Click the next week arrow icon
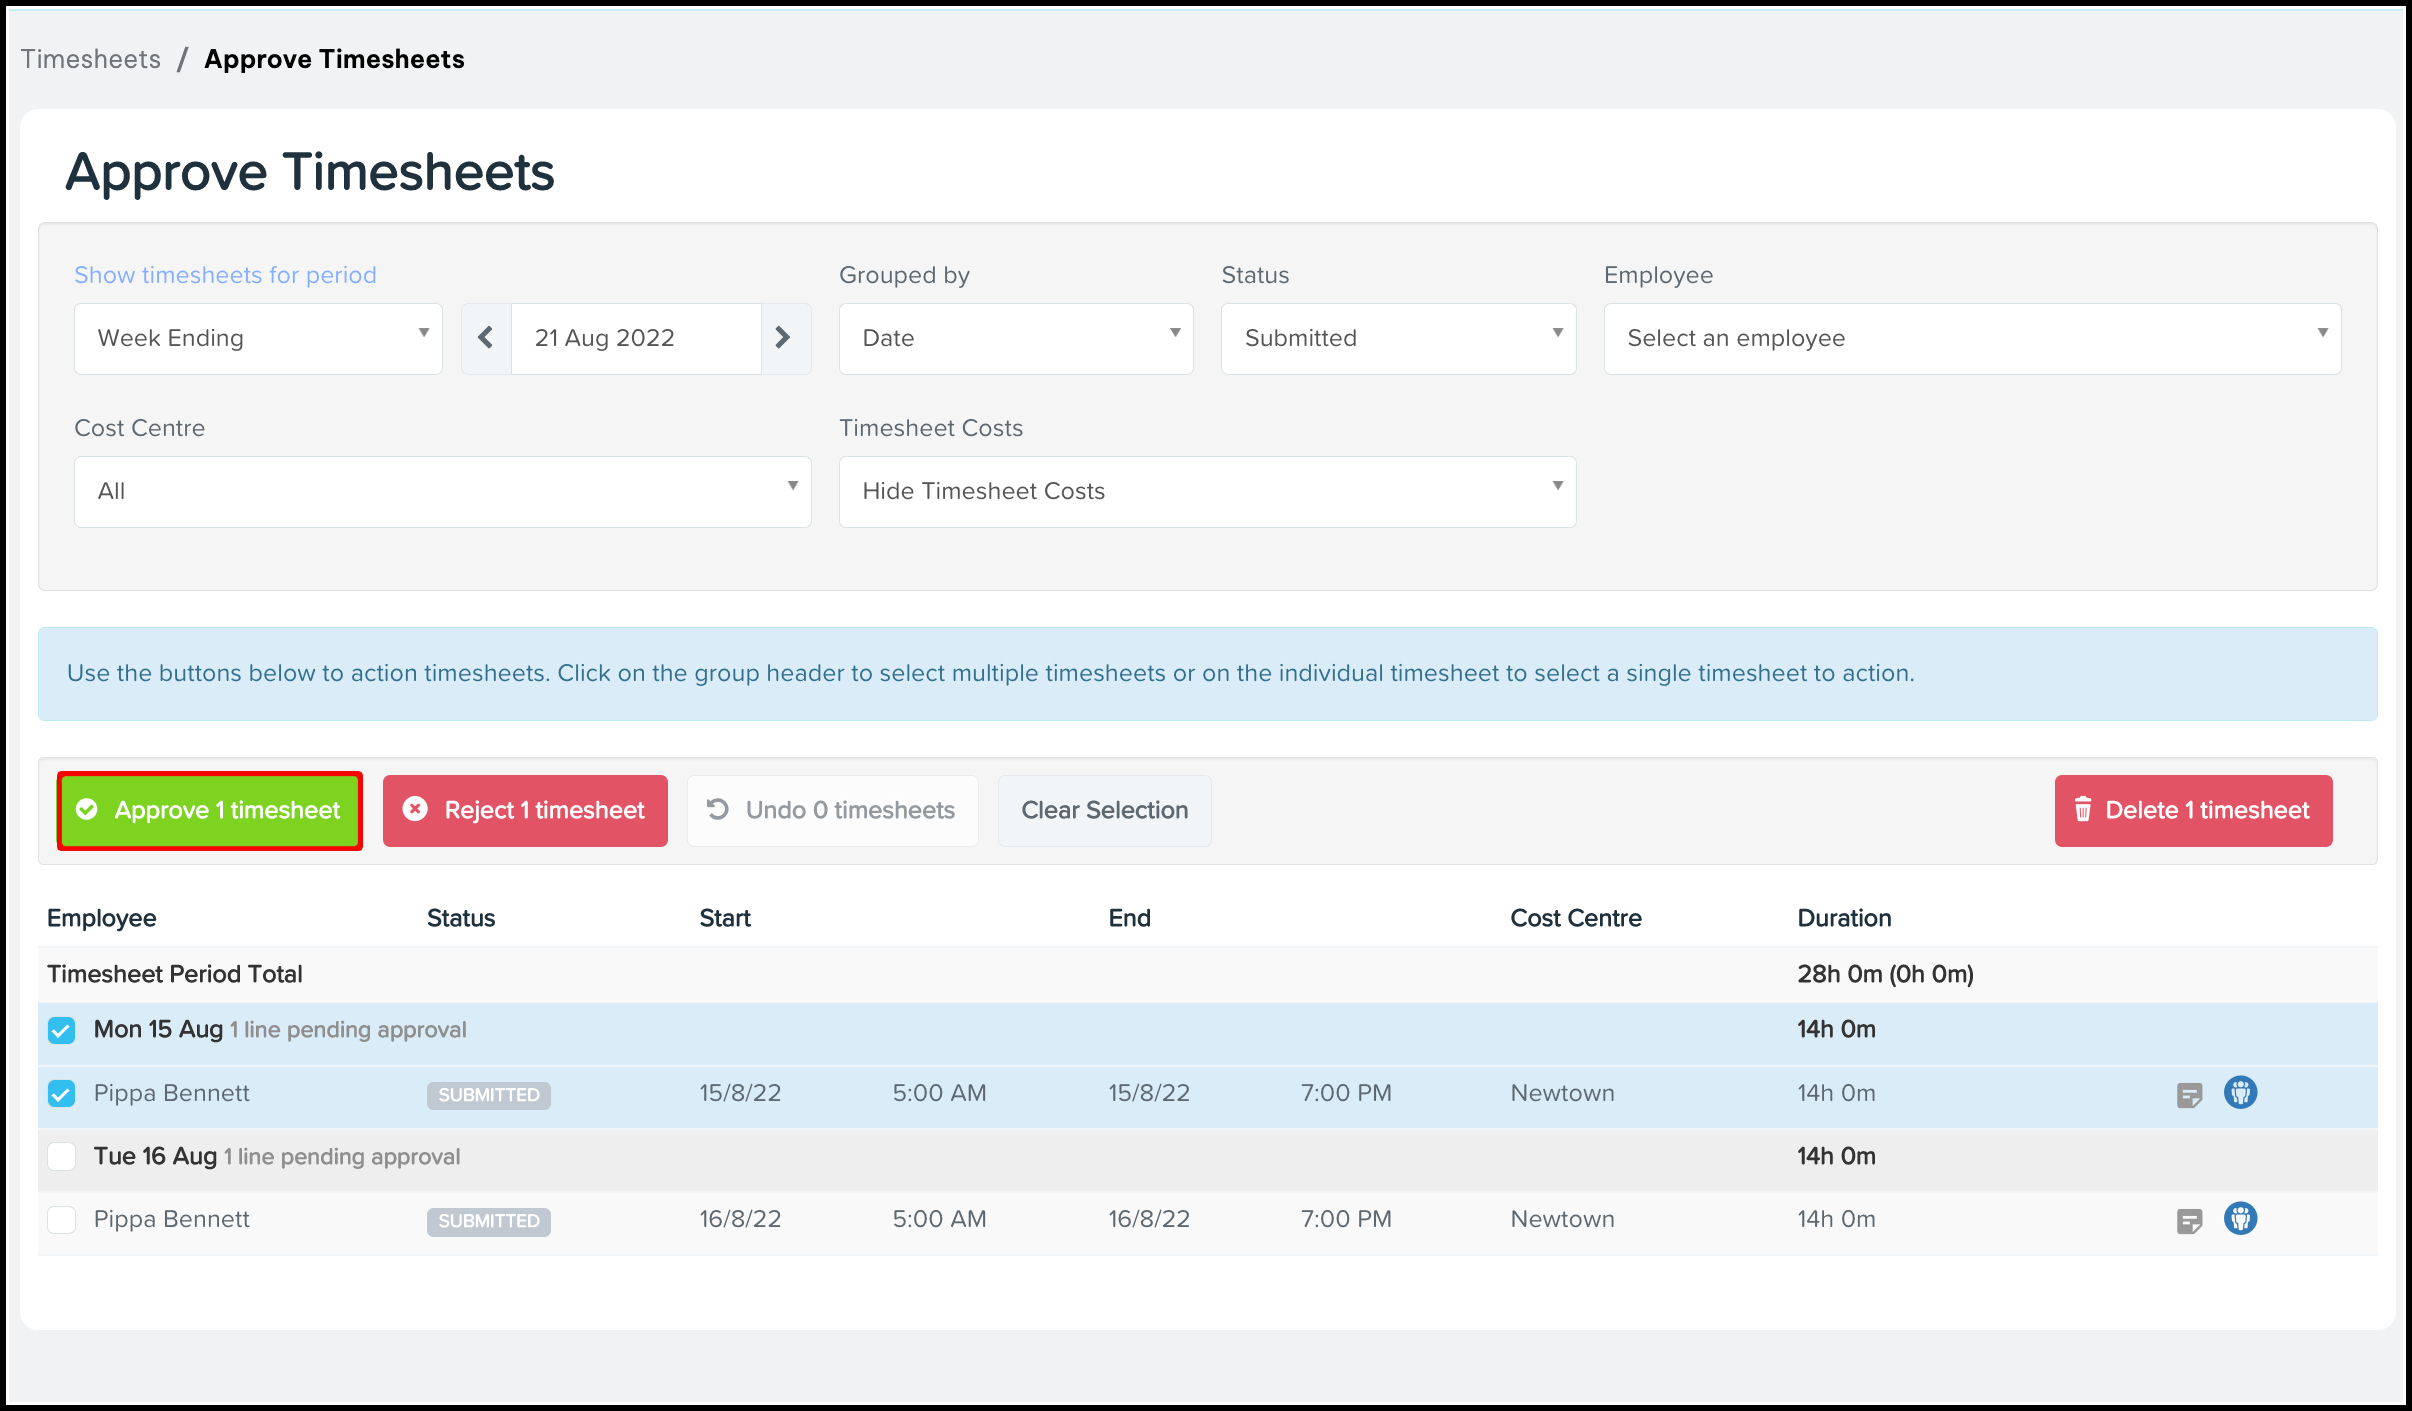Image resolution: width=2412 pixels, height=1411 pixels. click(x=784, y=338)
